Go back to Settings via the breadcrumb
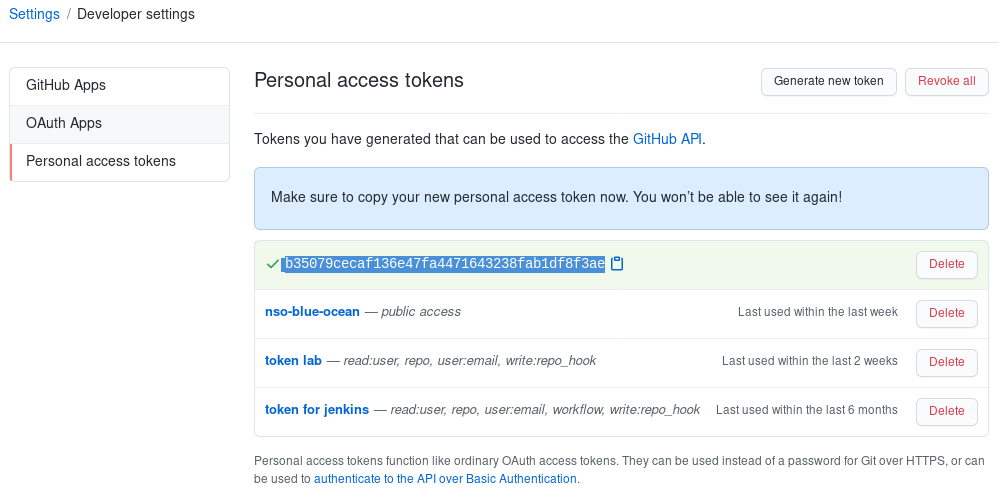Image resolution: width=999 pixels, height=488 pixels. [x=33, y=14]
